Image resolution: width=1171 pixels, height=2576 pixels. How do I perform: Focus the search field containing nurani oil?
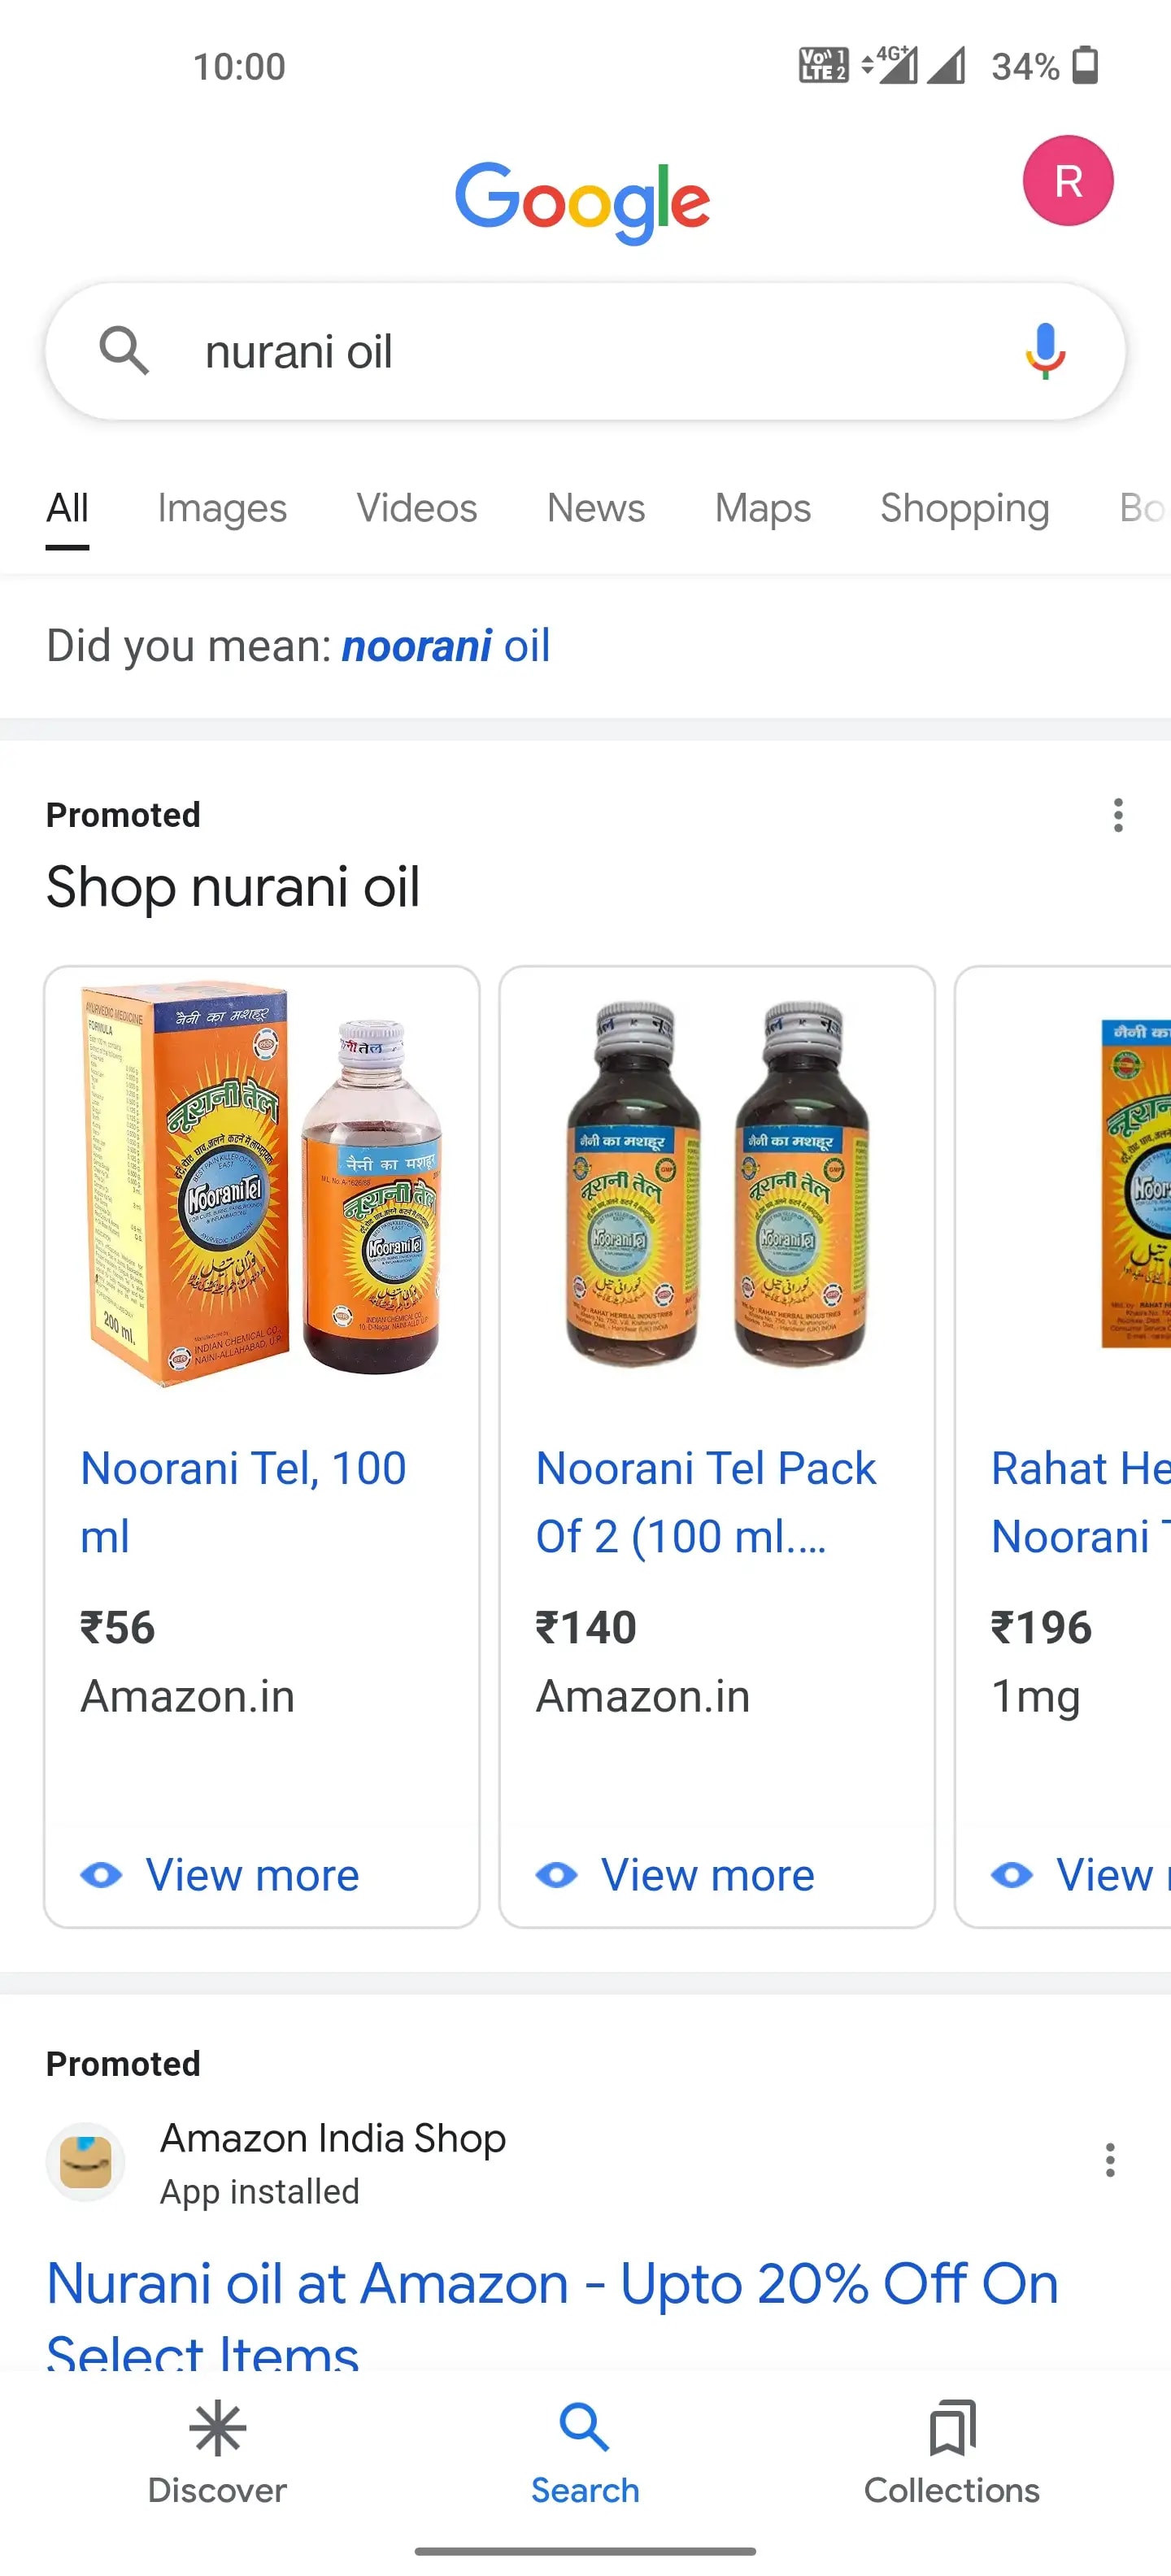(580, 351)
